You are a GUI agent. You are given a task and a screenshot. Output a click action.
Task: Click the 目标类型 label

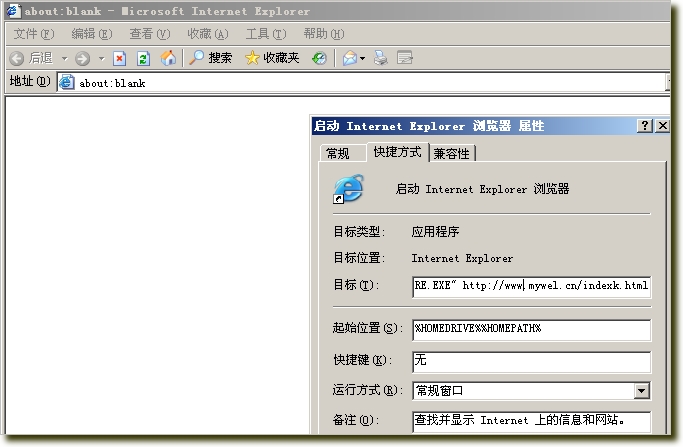pyautogui.click(x=359, y=231)
